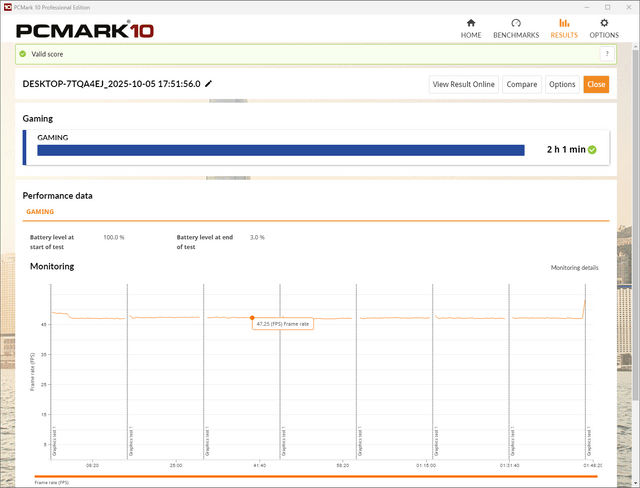Open the Results bar chart icon
The height and width of the screenshot is (488, 640).
(564, 23)
